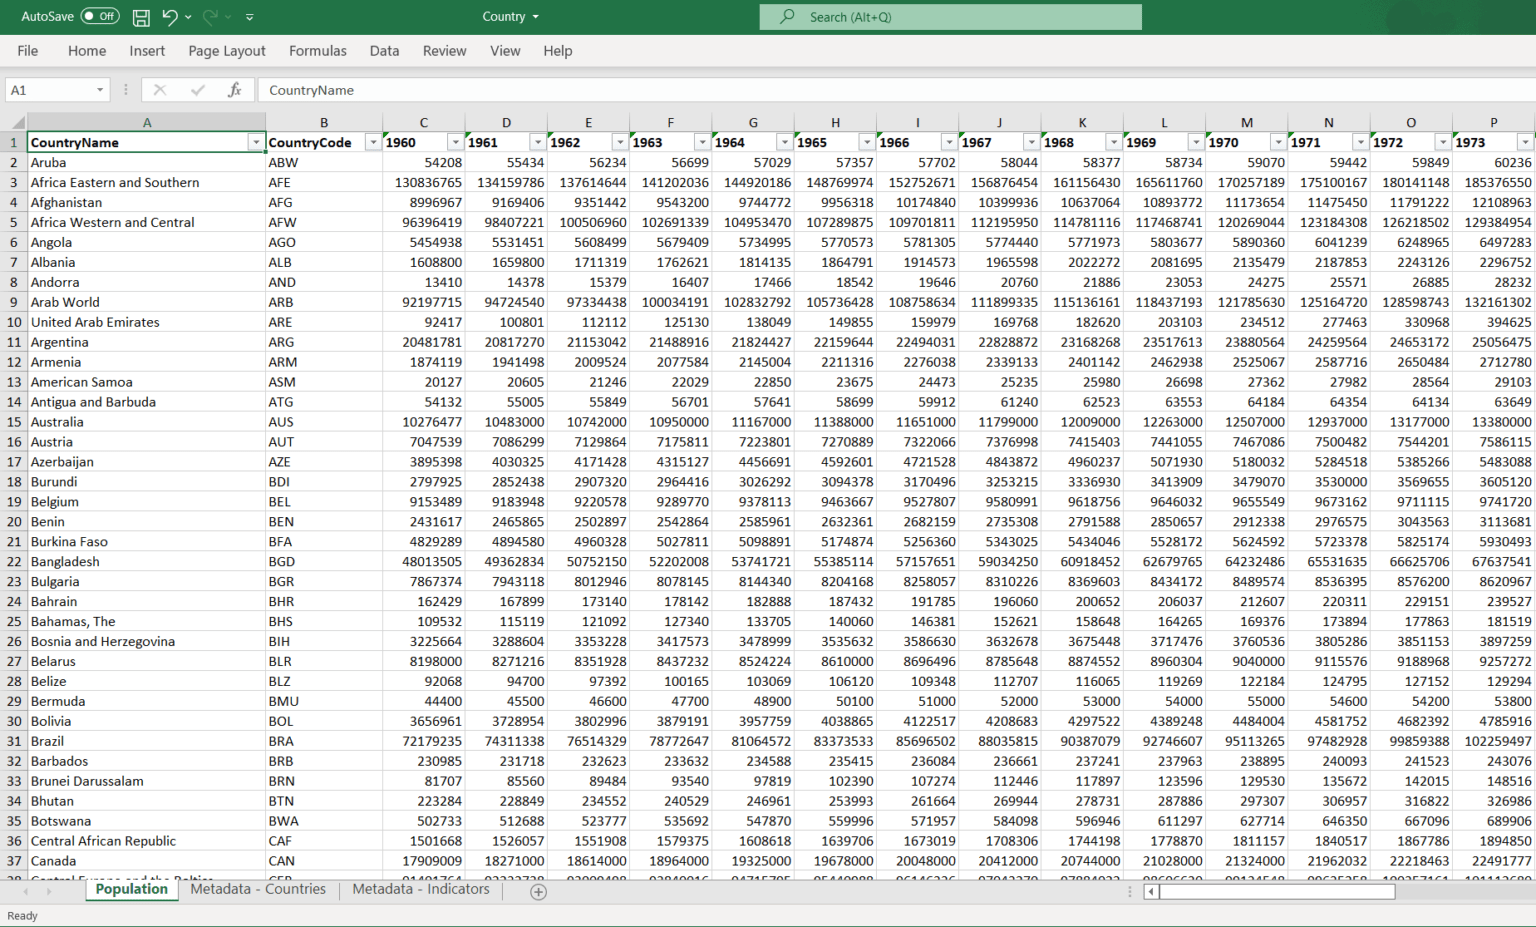Open the File menu
Image resolution: width=1536 pixels, height=927 pixels.
[27, 51]
